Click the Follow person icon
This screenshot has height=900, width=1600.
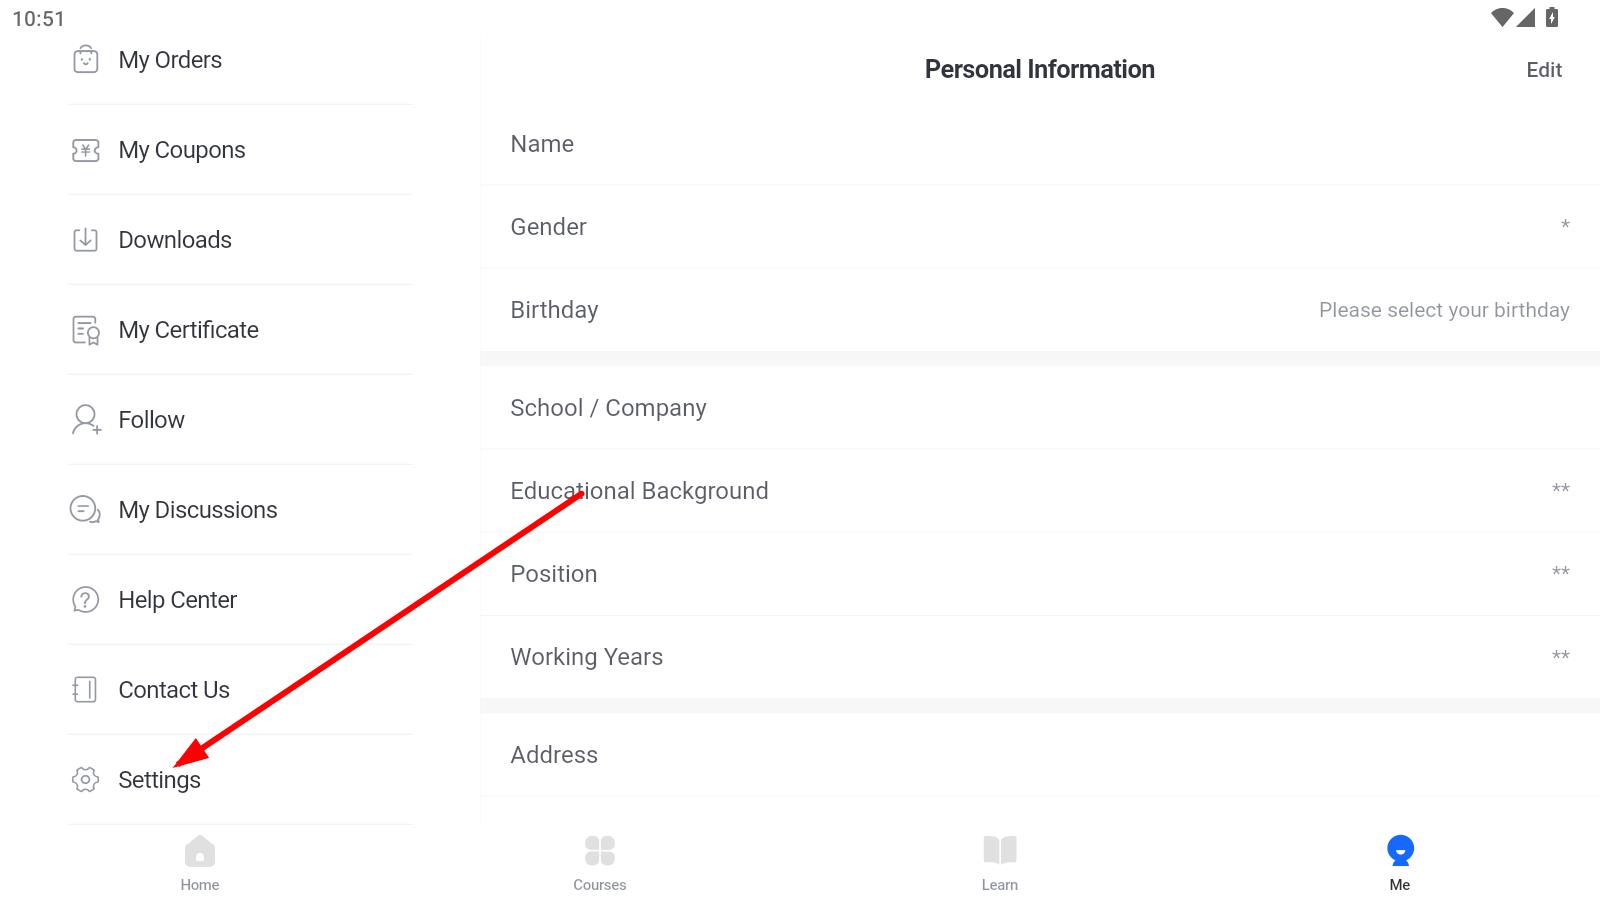[x=86, y=420]
